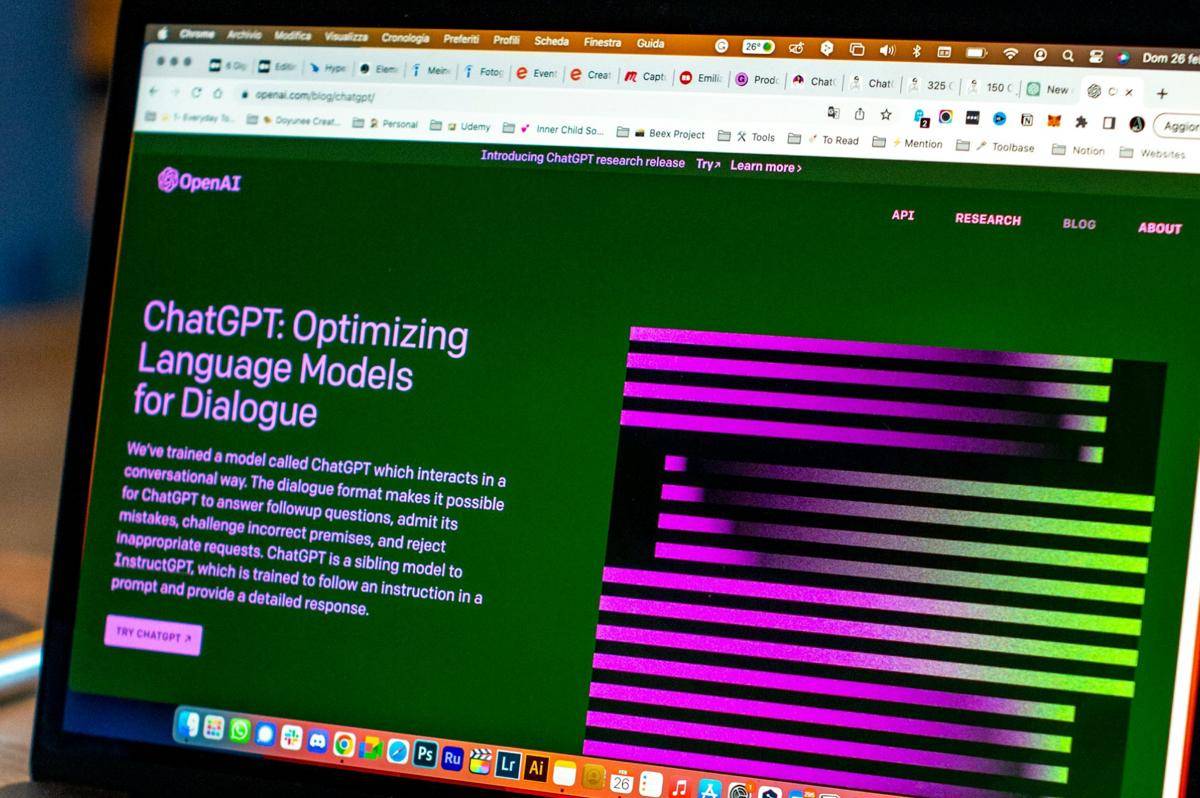1200x798 pixels.
Task: Open the Modifica menu
Action: [293, 35]
